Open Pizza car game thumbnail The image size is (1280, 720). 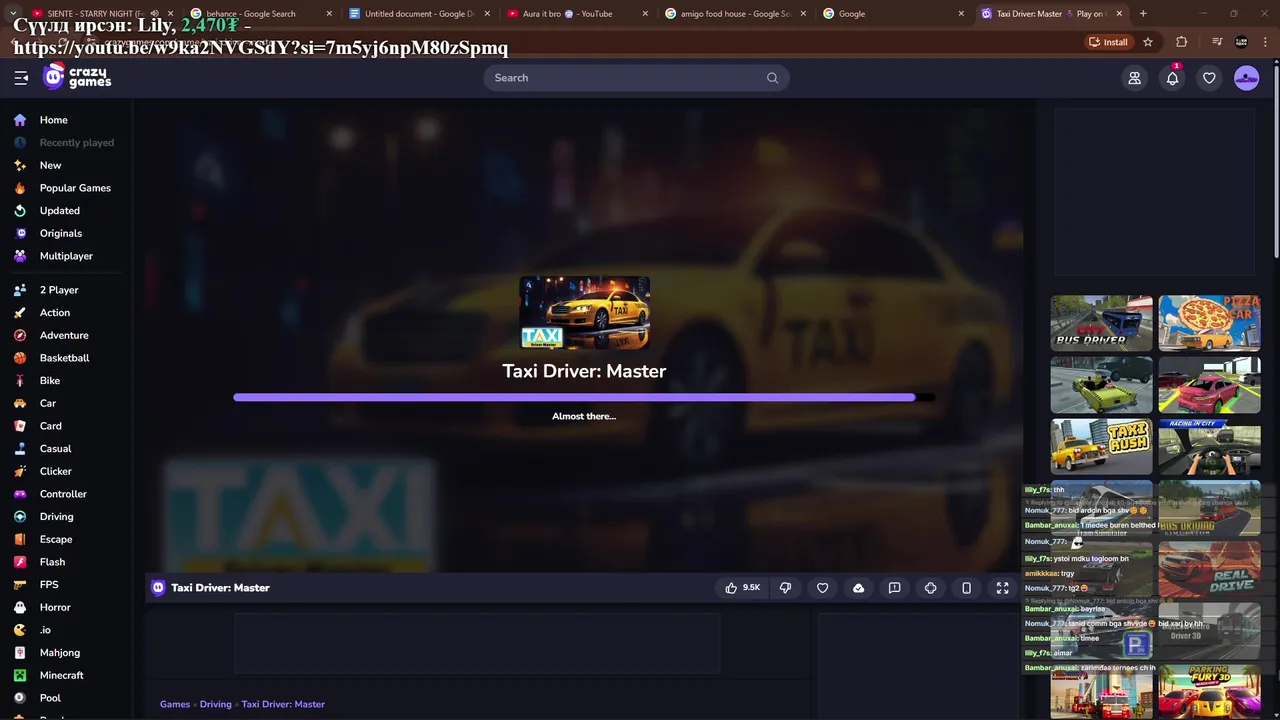click(1209, 323)
